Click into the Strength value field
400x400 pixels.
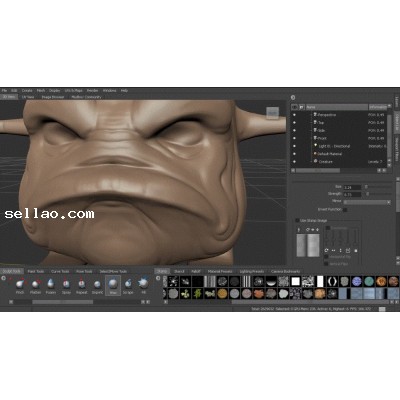352,194
